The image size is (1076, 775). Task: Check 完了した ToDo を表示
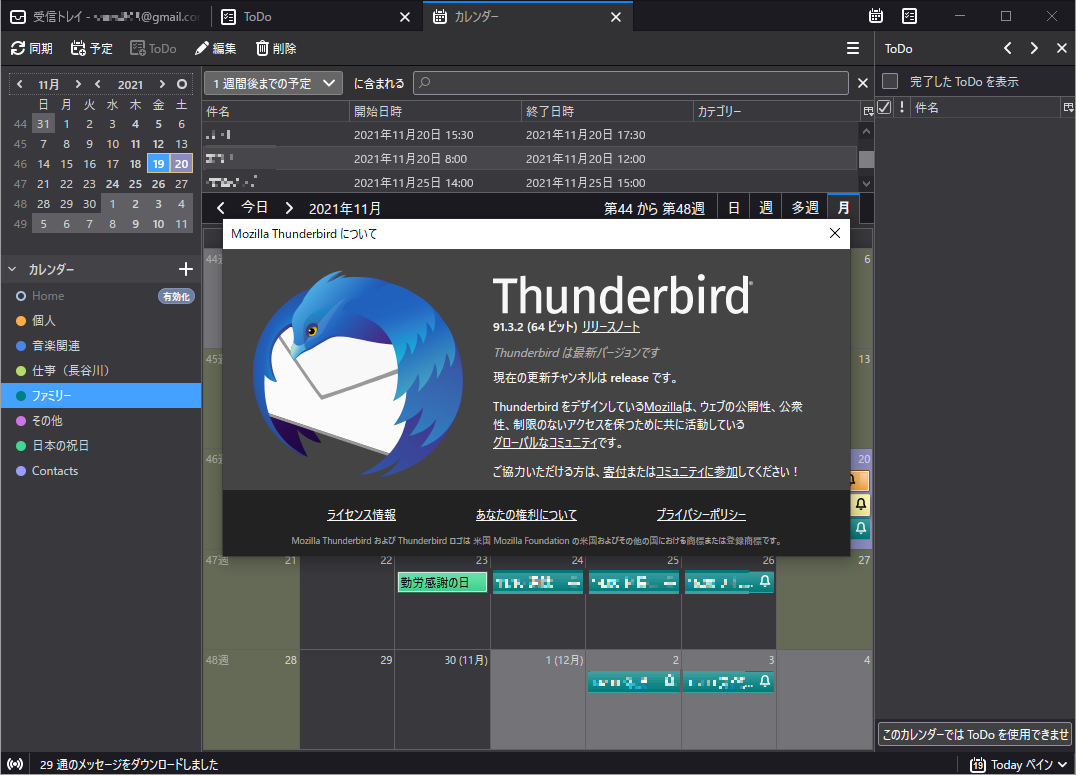point(888,82)
